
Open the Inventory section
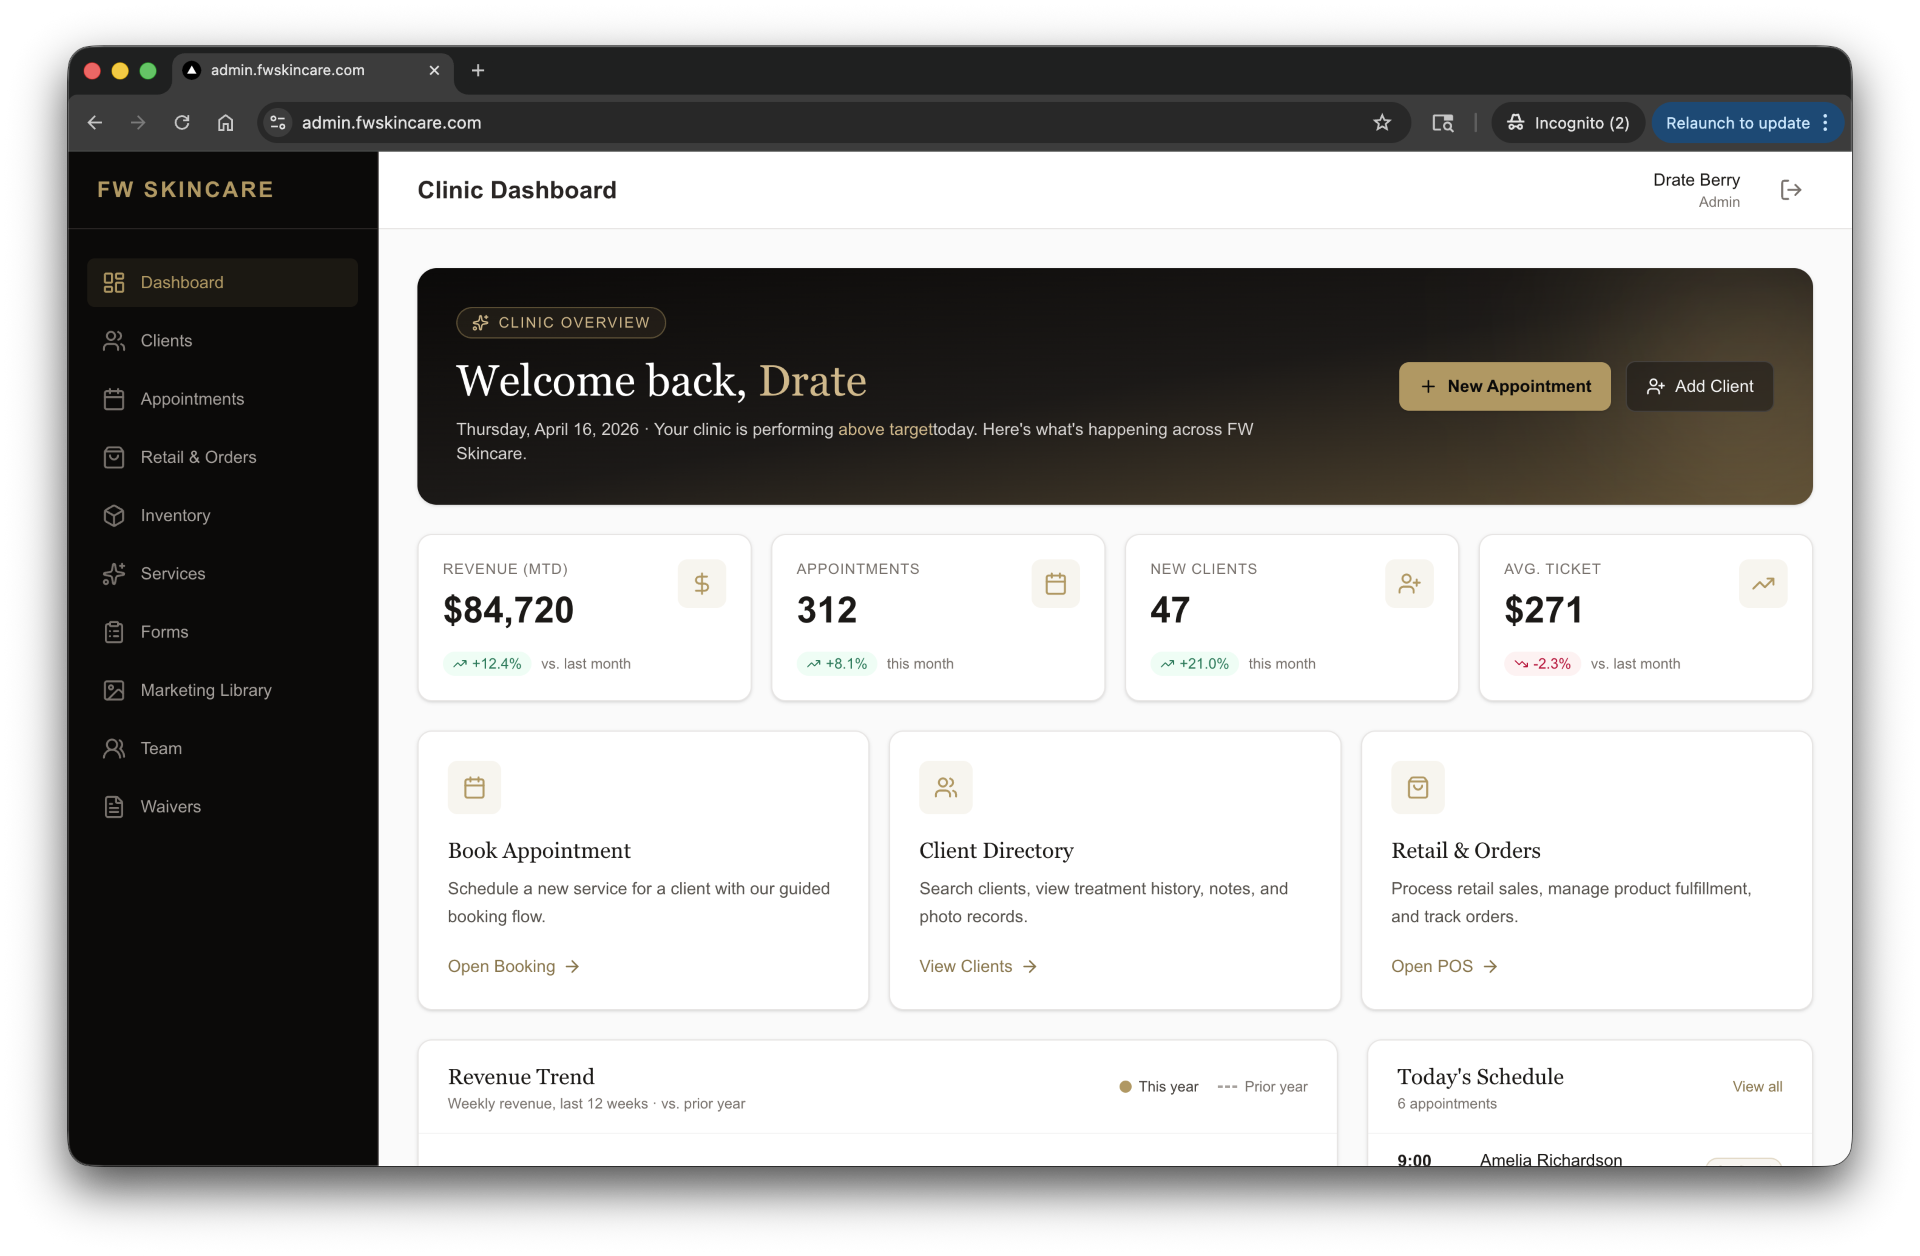click(x=174, y=516)
